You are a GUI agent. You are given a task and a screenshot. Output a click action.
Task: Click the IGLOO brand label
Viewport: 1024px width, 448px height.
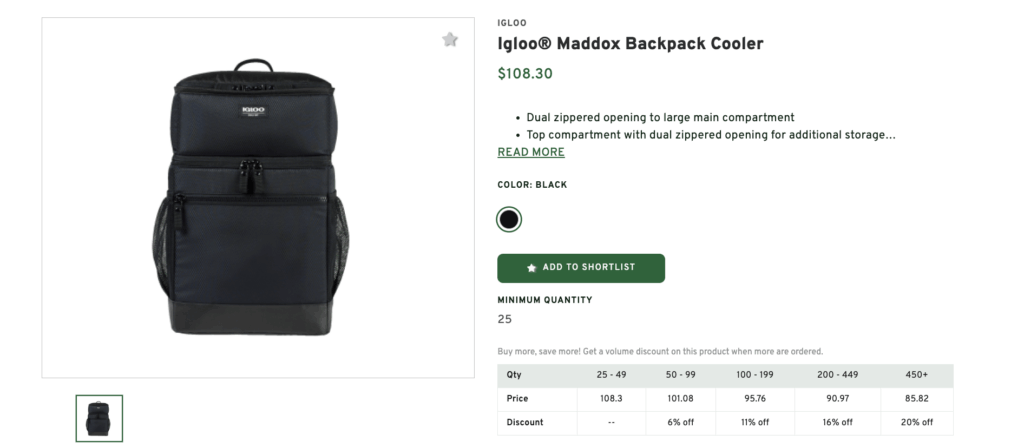click(512, 23)
